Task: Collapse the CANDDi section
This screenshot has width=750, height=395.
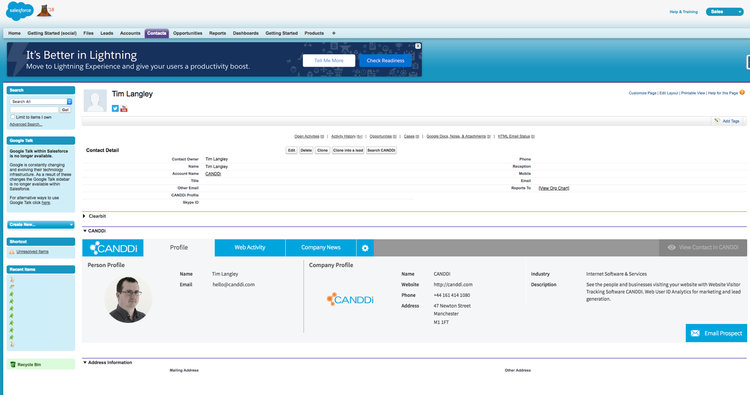Action: tap(85, 231)
